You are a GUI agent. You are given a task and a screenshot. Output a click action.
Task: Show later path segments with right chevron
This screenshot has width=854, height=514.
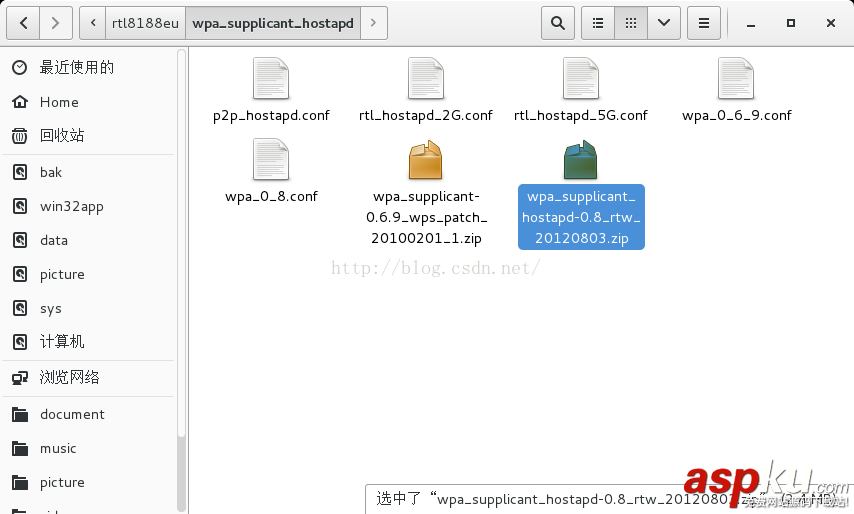coord(374,23)
